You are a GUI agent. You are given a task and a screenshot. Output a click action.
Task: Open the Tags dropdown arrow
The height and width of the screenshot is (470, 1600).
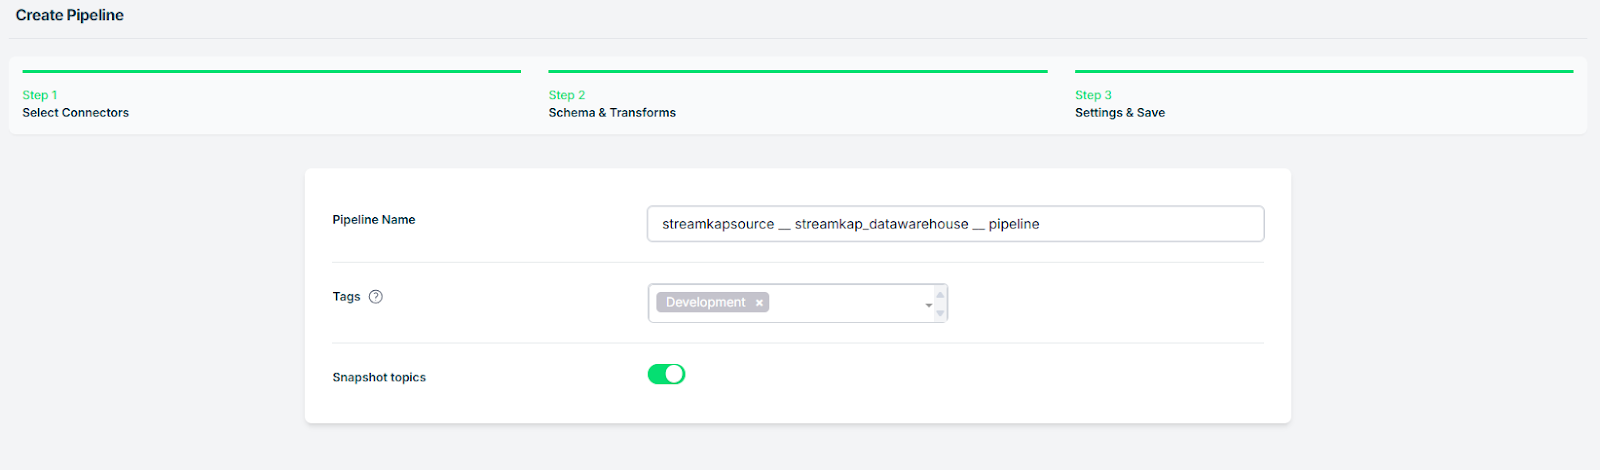point(928,305)
